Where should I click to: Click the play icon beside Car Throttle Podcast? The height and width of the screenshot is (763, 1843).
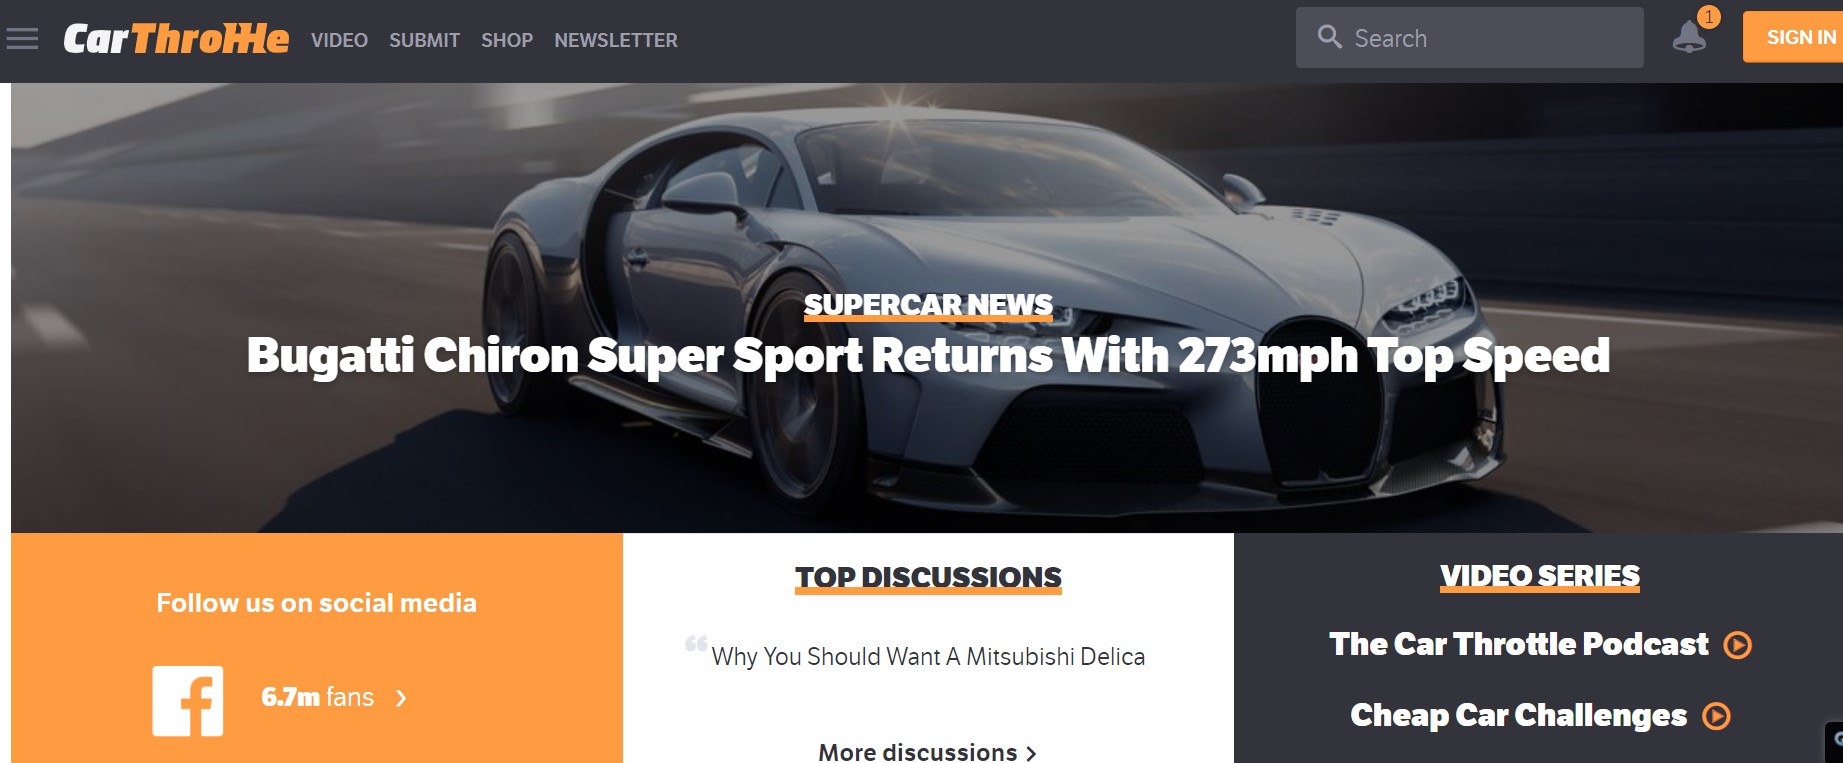click(x=1738, y=645)
